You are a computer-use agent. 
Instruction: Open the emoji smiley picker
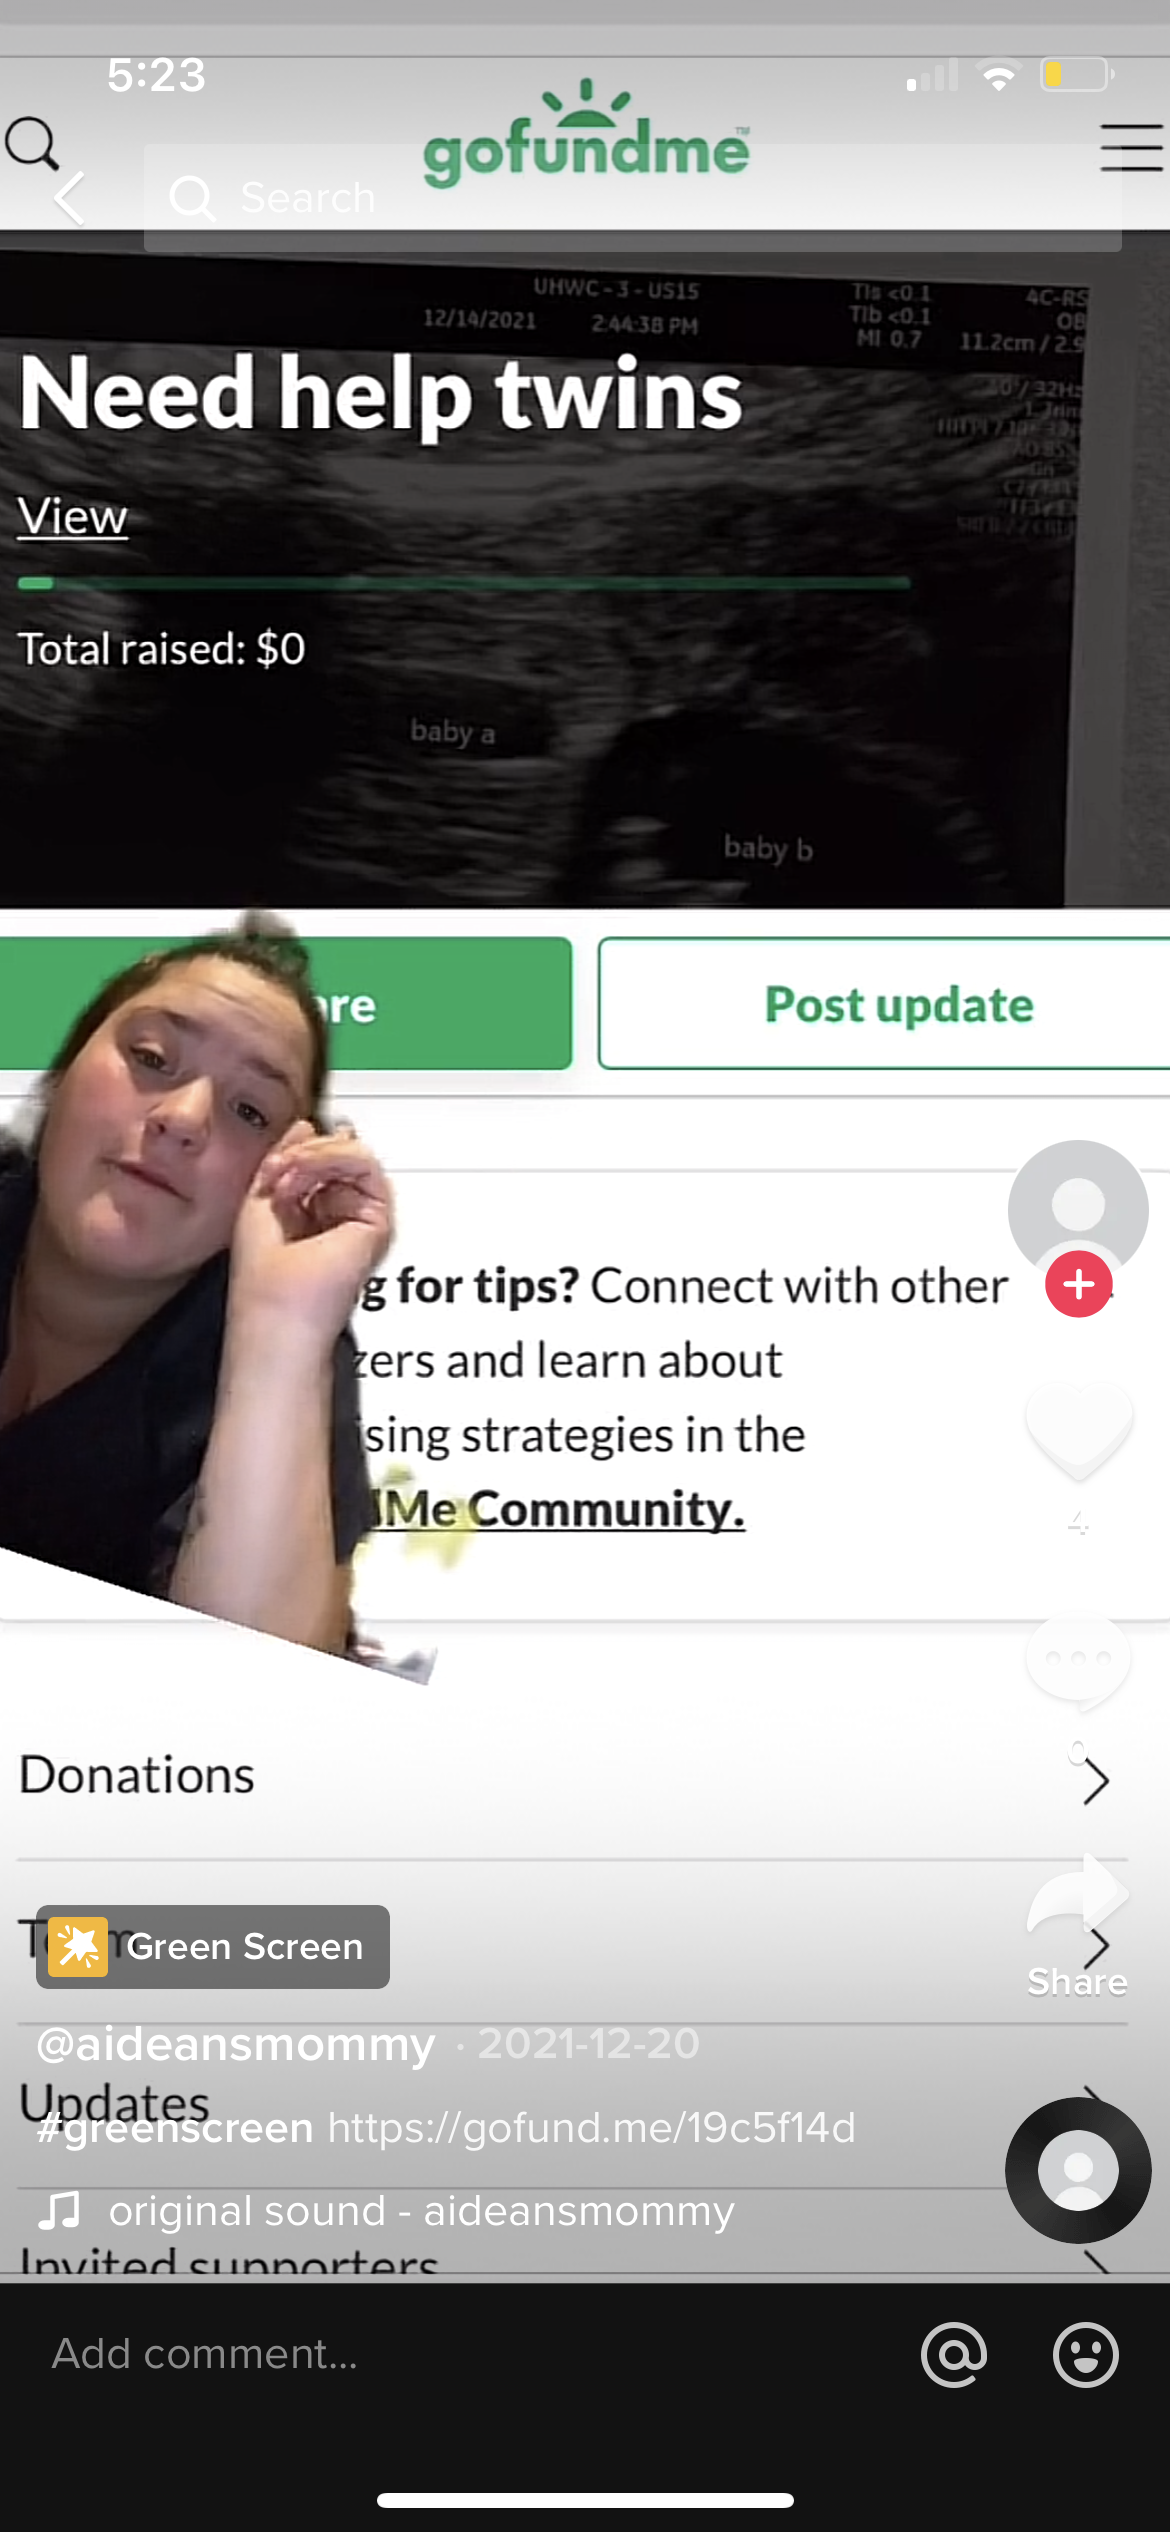click(x=1085, y=2354)
